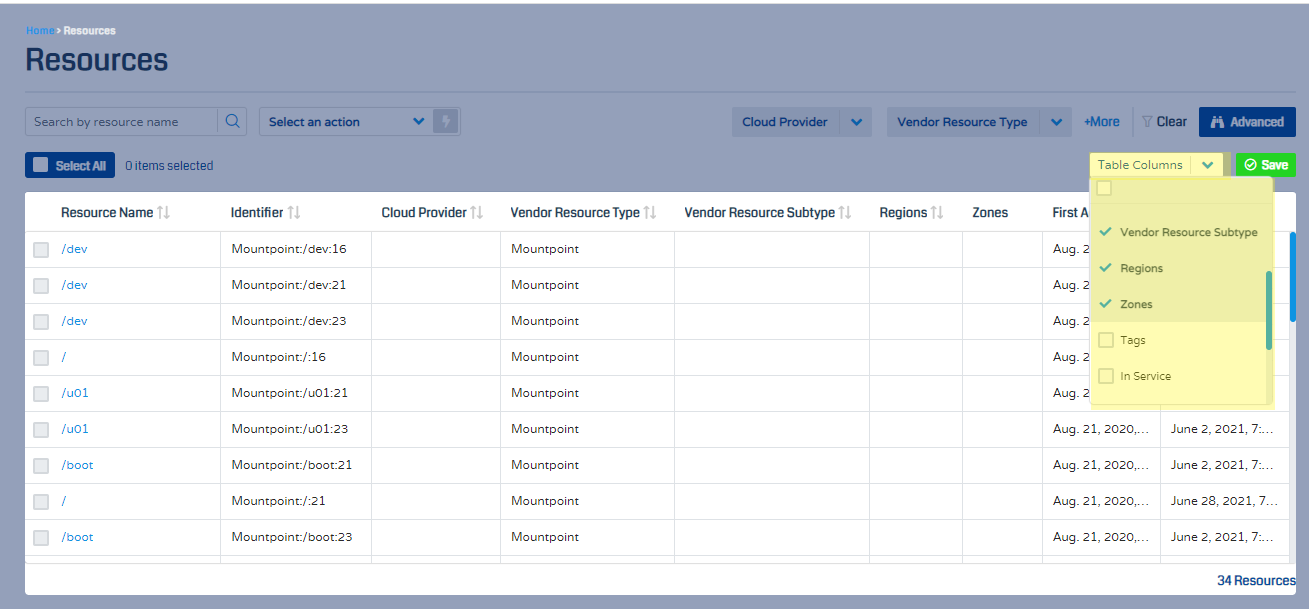Click the lightning bolt action icon

click(446, 122)
